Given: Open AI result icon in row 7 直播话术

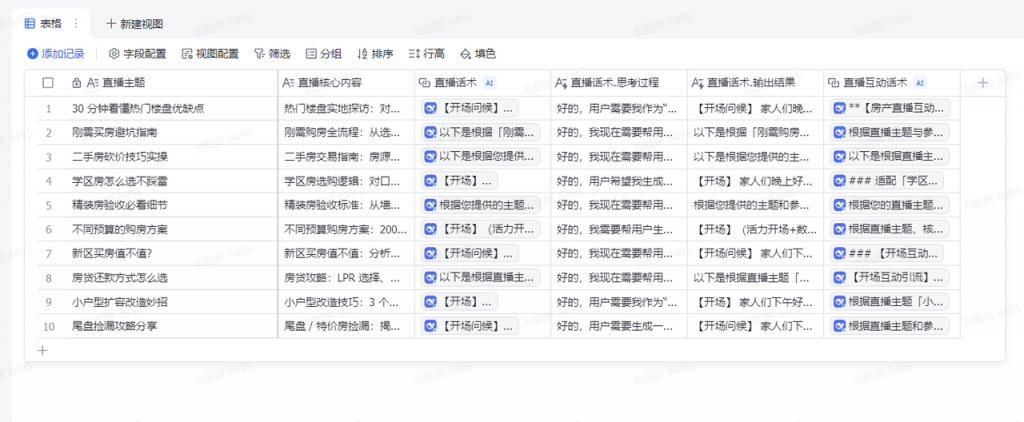Looking at the screenshot, I should coord(430,253).
